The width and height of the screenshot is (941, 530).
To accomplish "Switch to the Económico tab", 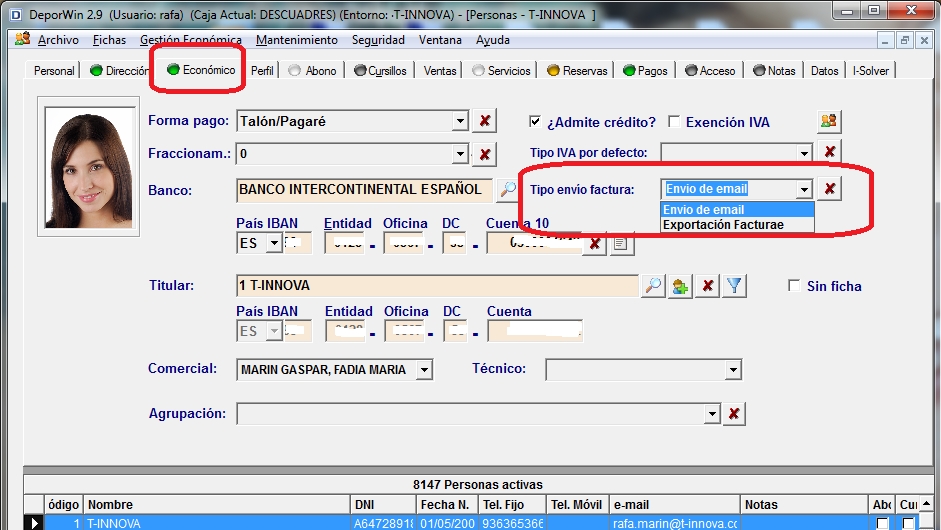I will click(201, 70).
